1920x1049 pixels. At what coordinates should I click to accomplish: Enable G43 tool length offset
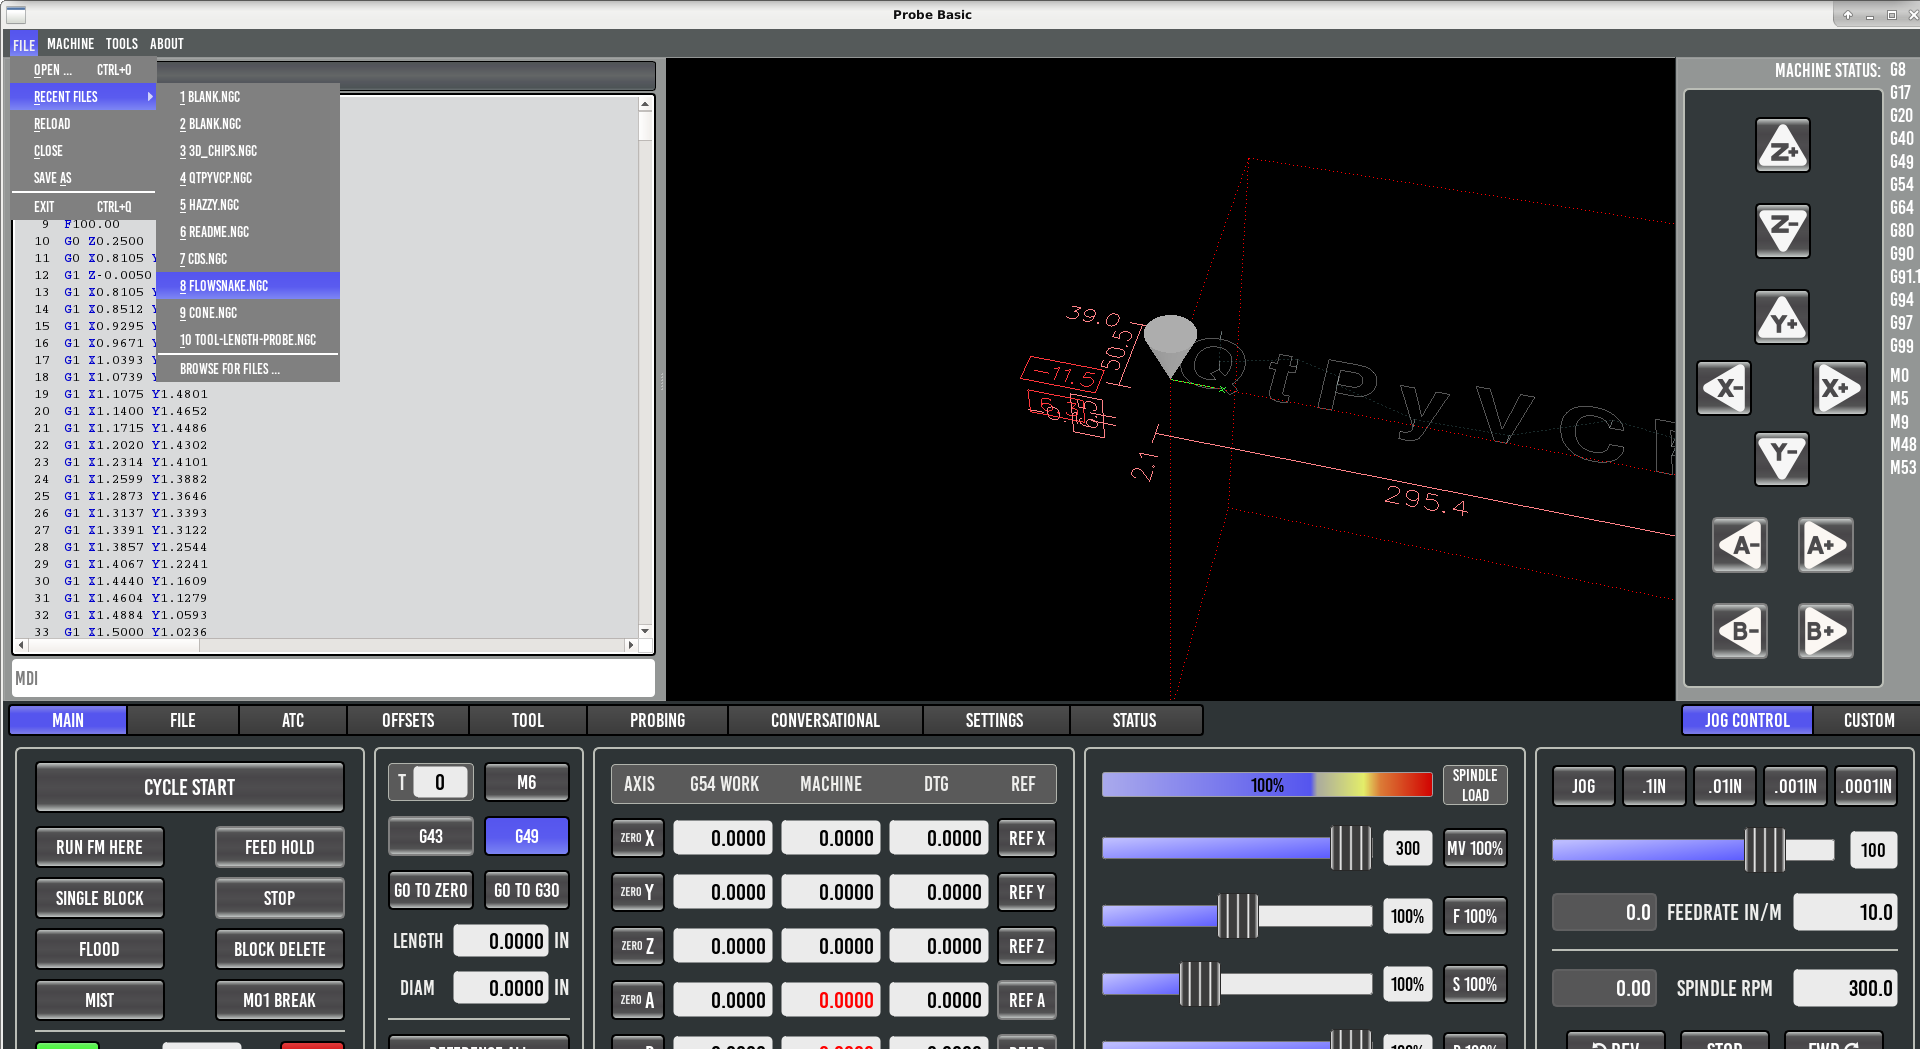pyautogui.click(x=431, y=836)
